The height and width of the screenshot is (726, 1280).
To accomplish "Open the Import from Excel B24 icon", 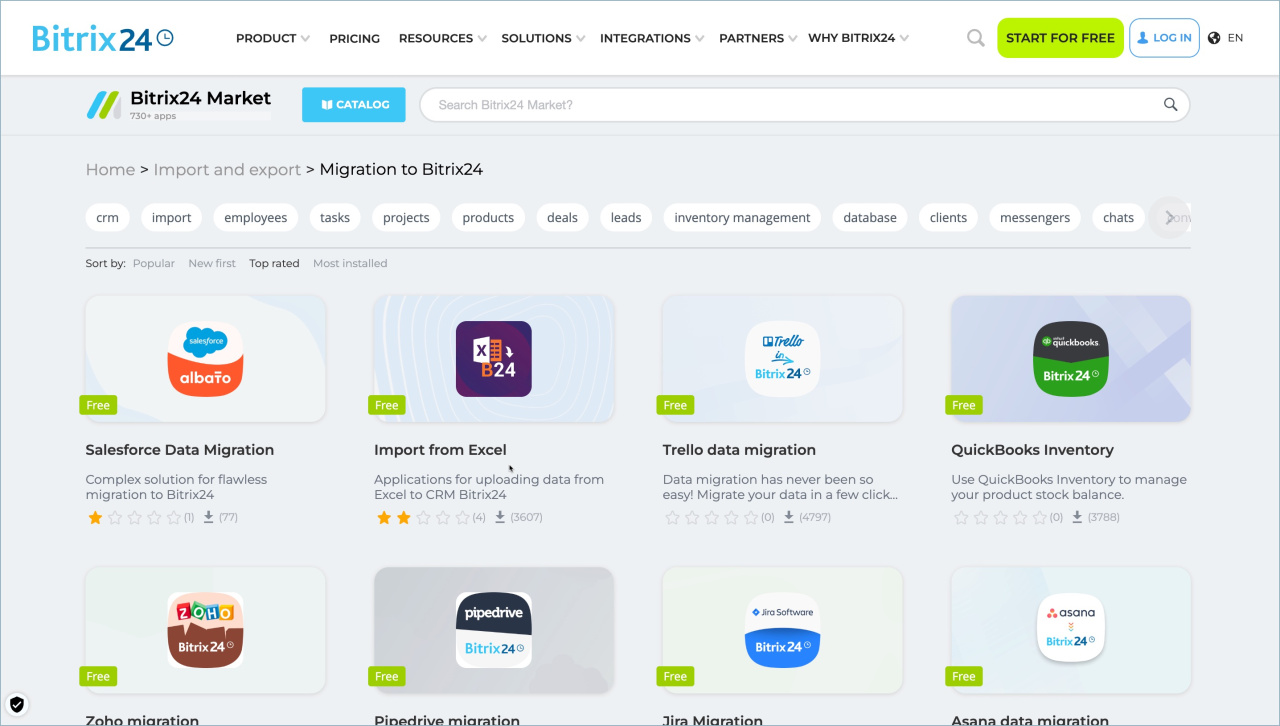I will coord(494,359).
